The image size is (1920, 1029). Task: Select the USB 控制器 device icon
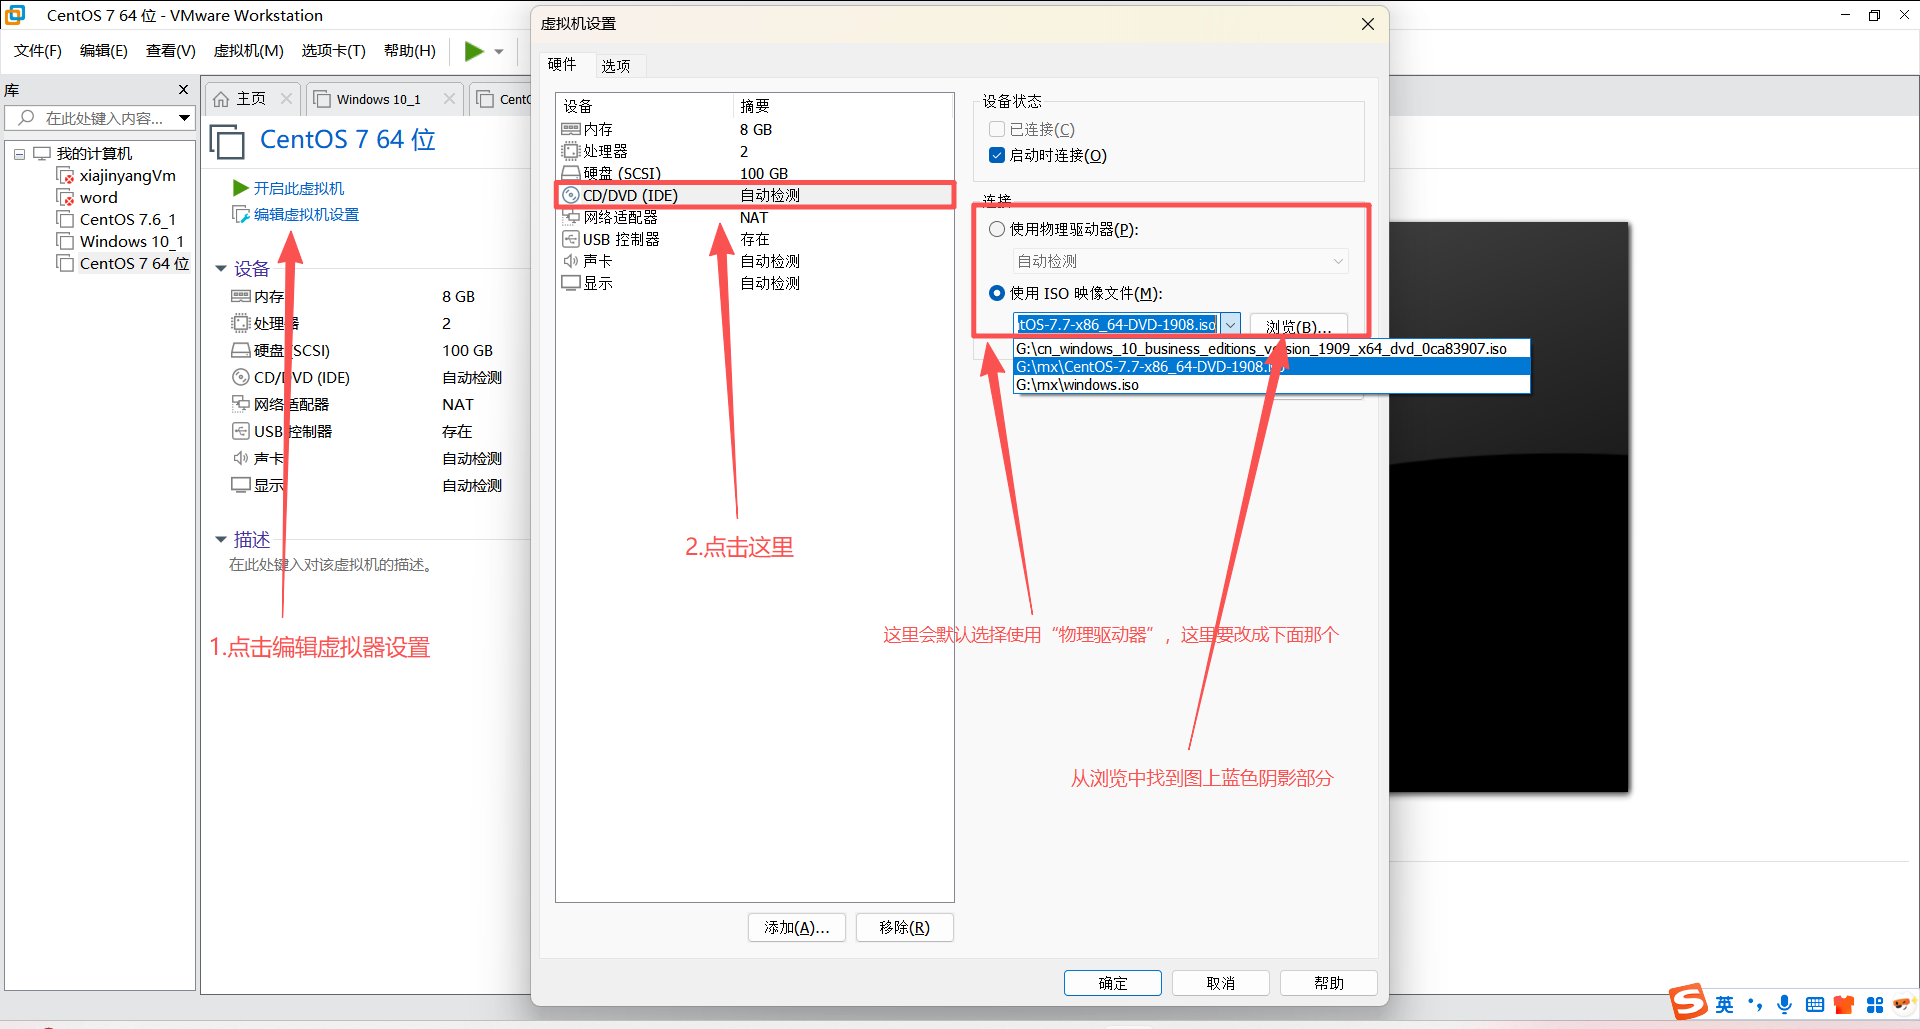coord(572,239)
